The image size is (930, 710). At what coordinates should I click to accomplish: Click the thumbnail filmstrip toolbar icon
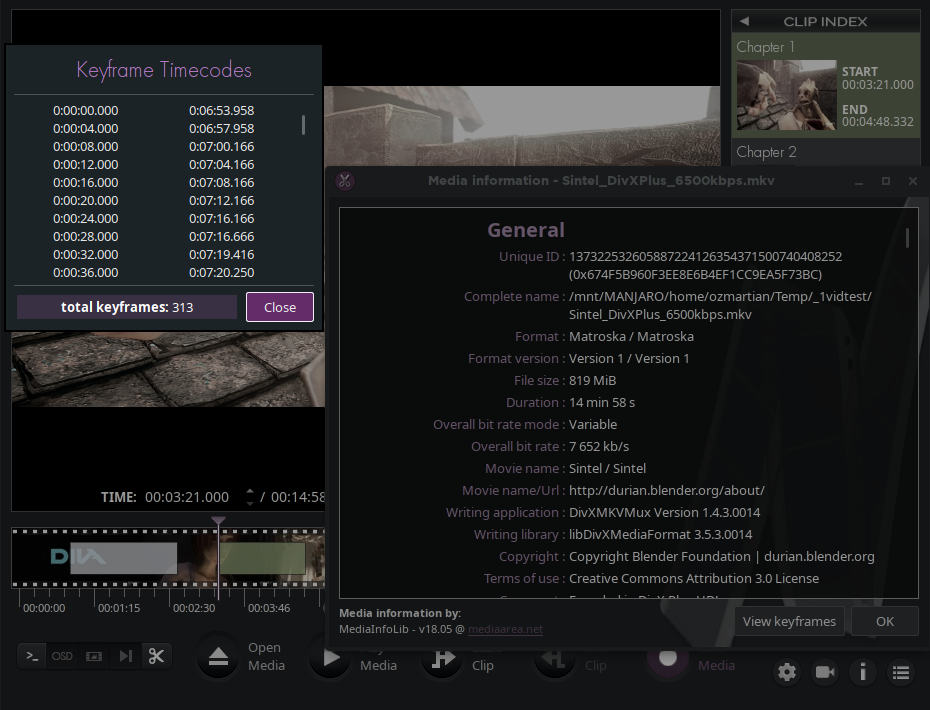[94, 656]
